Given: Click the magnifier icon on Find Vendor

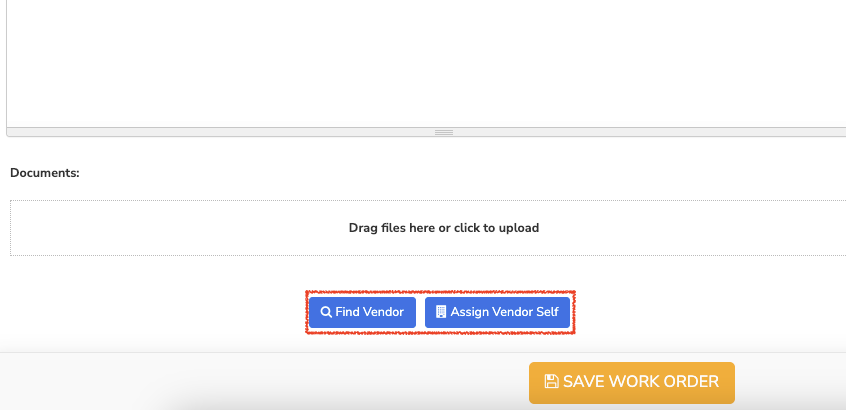Looking at the screenshot, I should (x=326, y=312).
